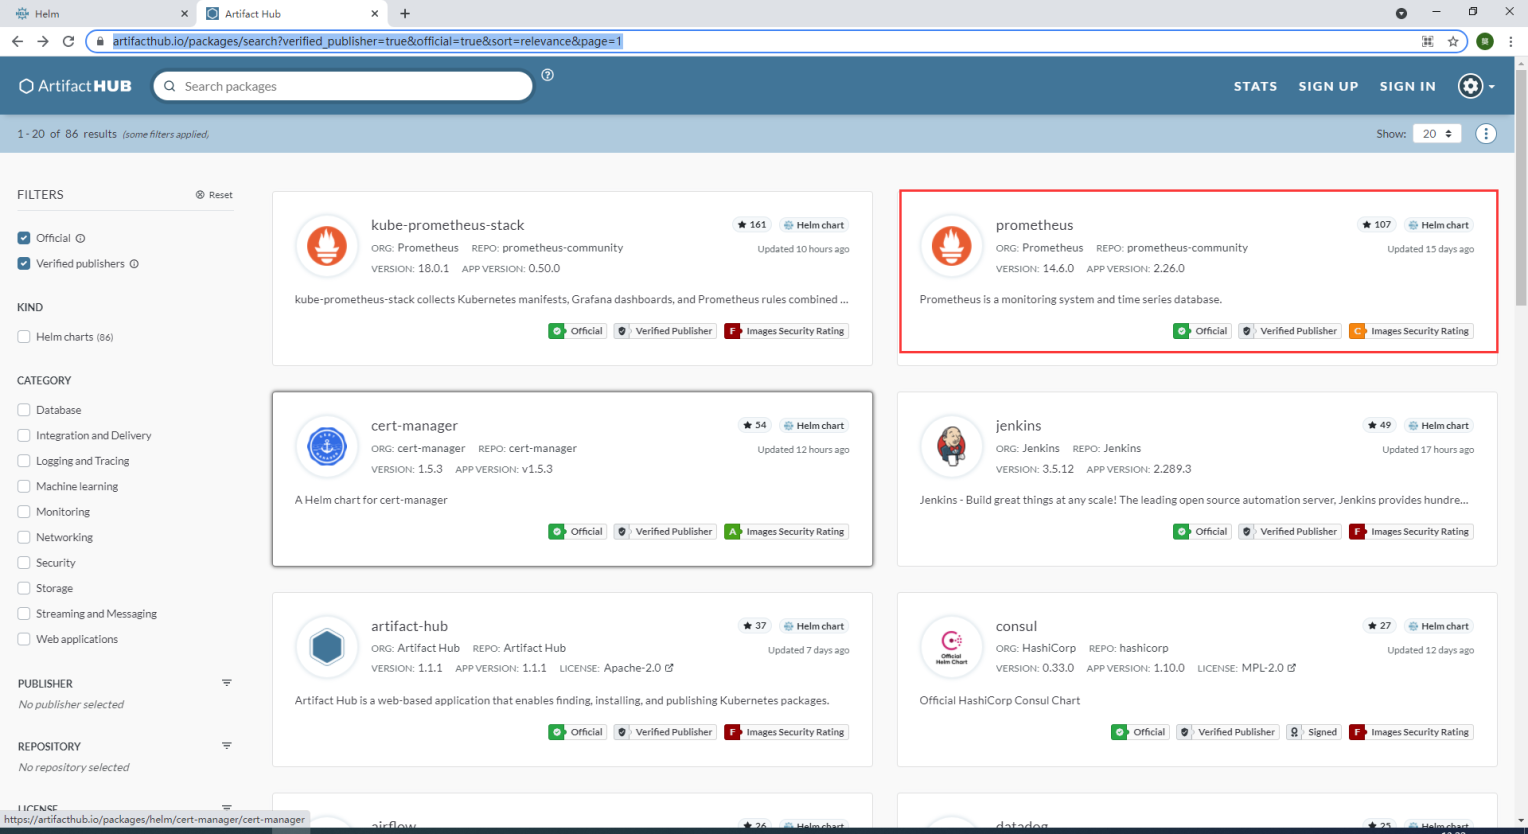Viewport: 1528px width, 834px height.
Task: Reload the page in the browser
Action: point(68,41)
